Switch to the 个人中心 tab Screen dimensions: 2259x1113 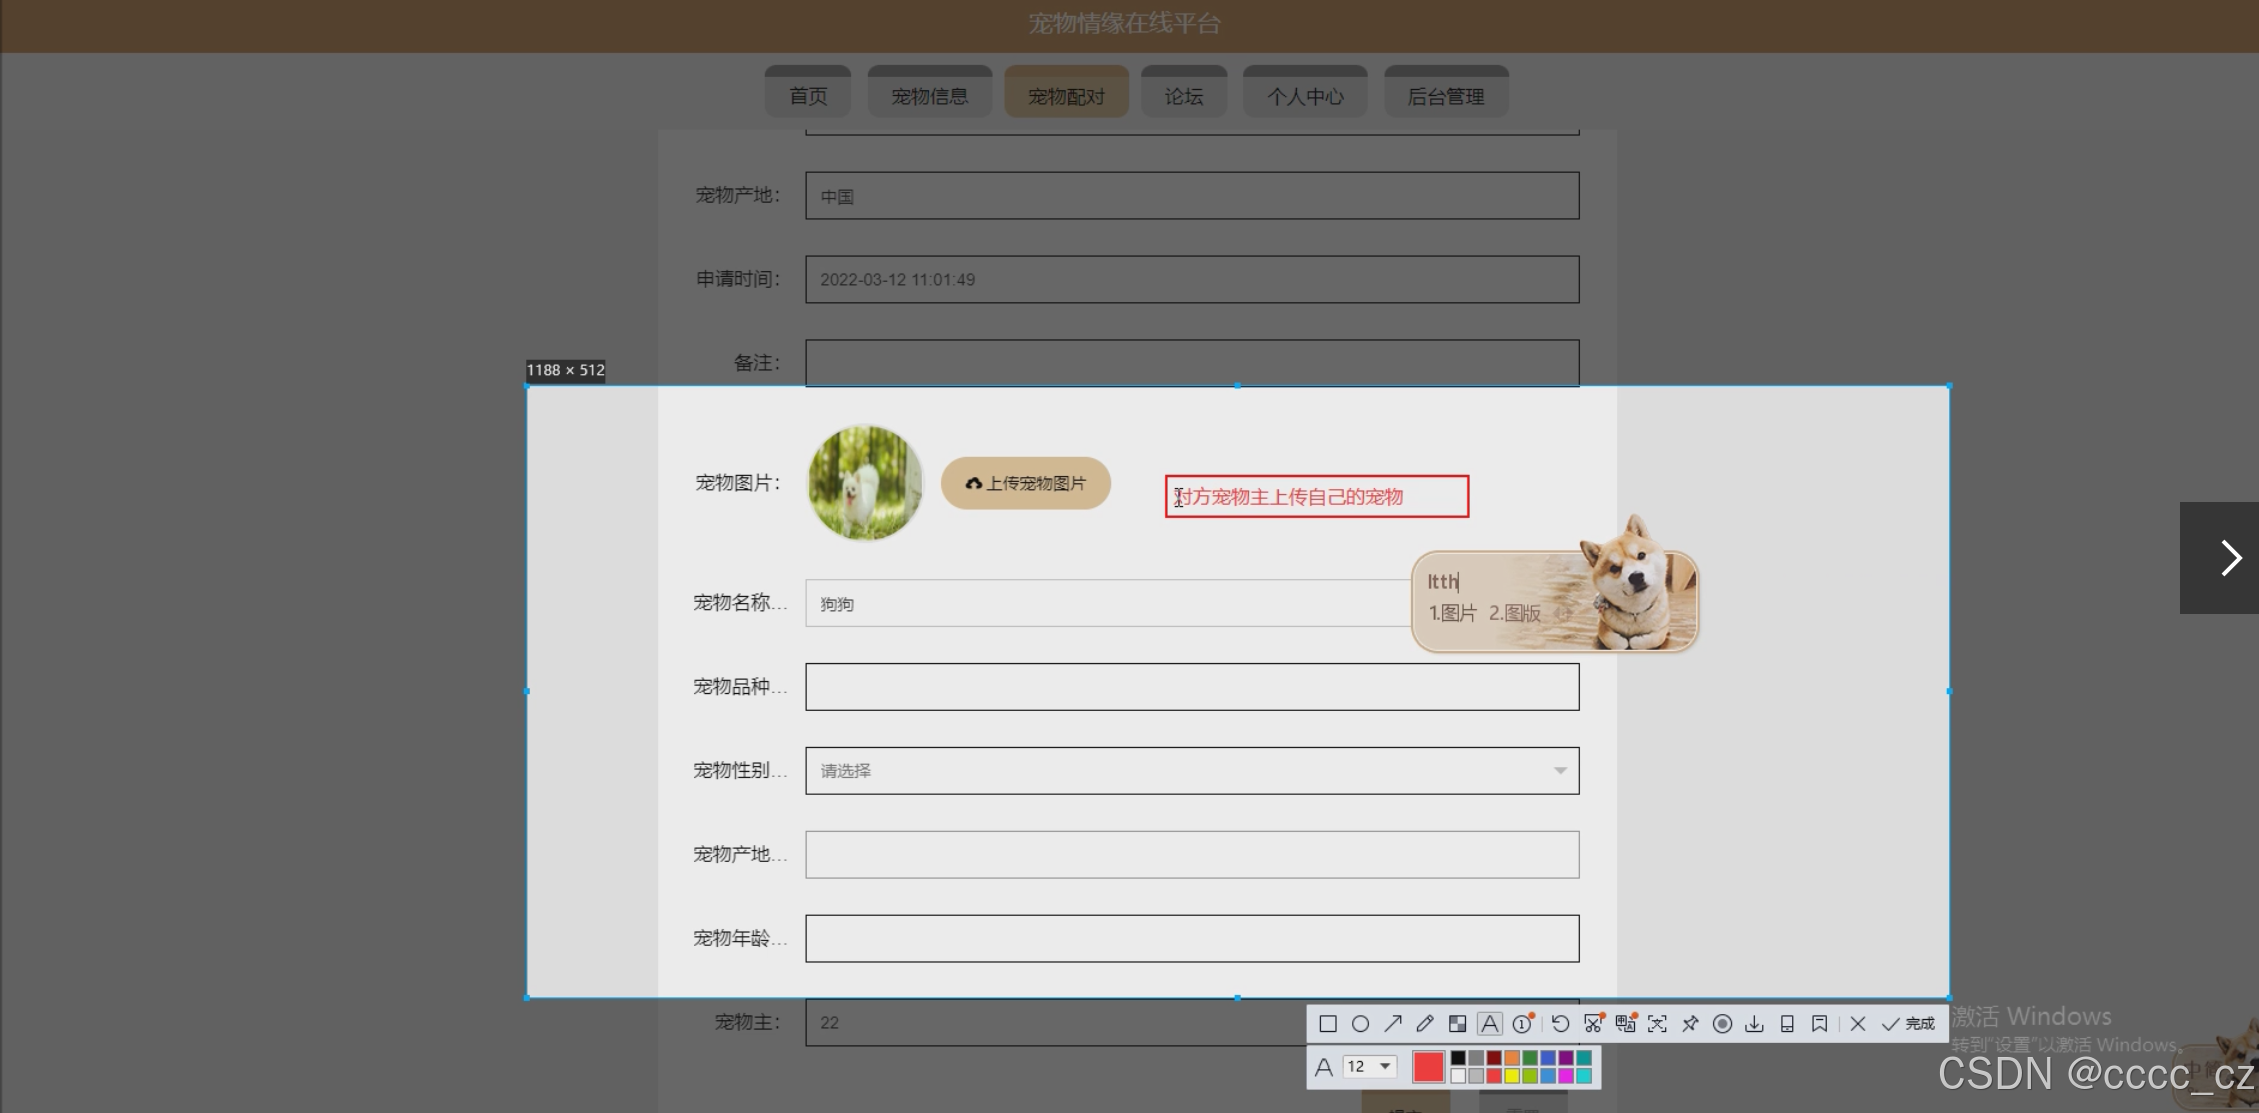1305,96
